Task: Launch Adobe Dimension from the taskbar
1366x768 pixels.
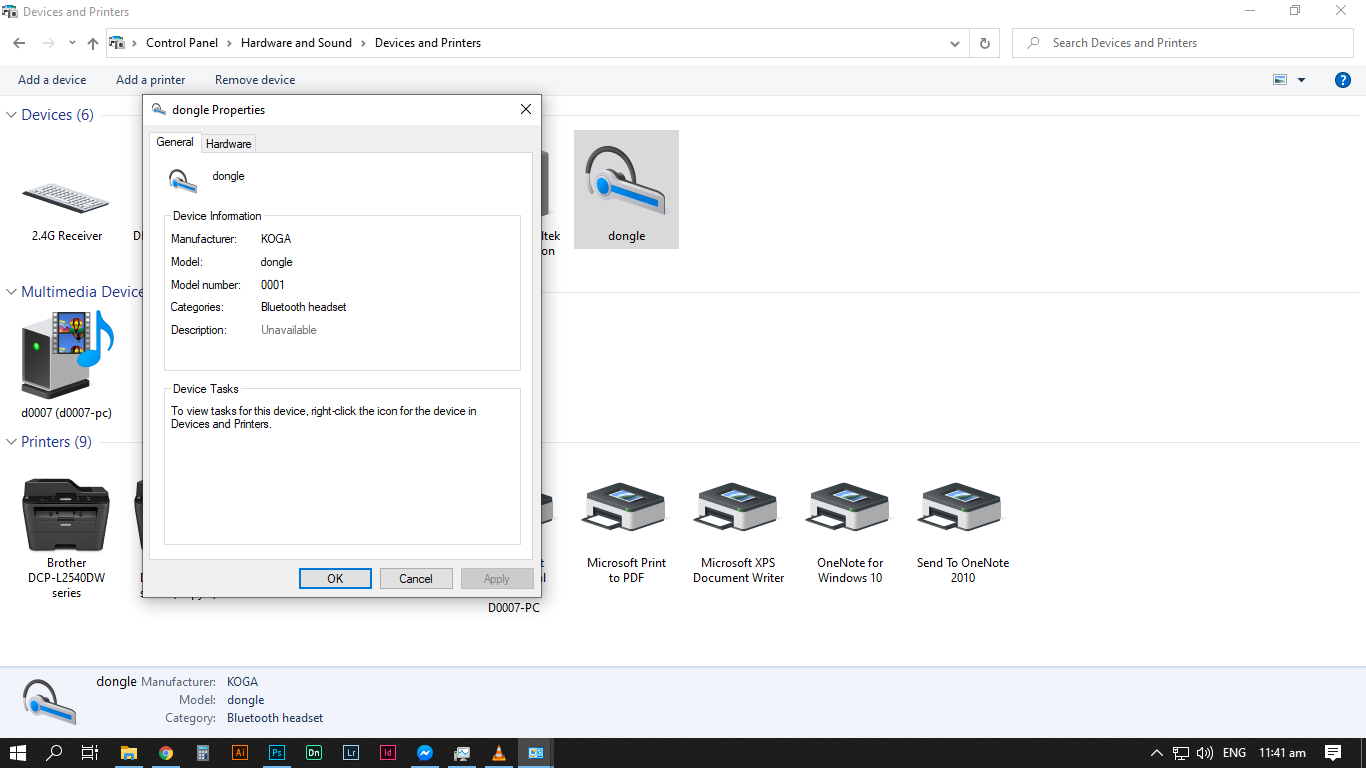Action: pyautogui.click(x=314, y=753)
